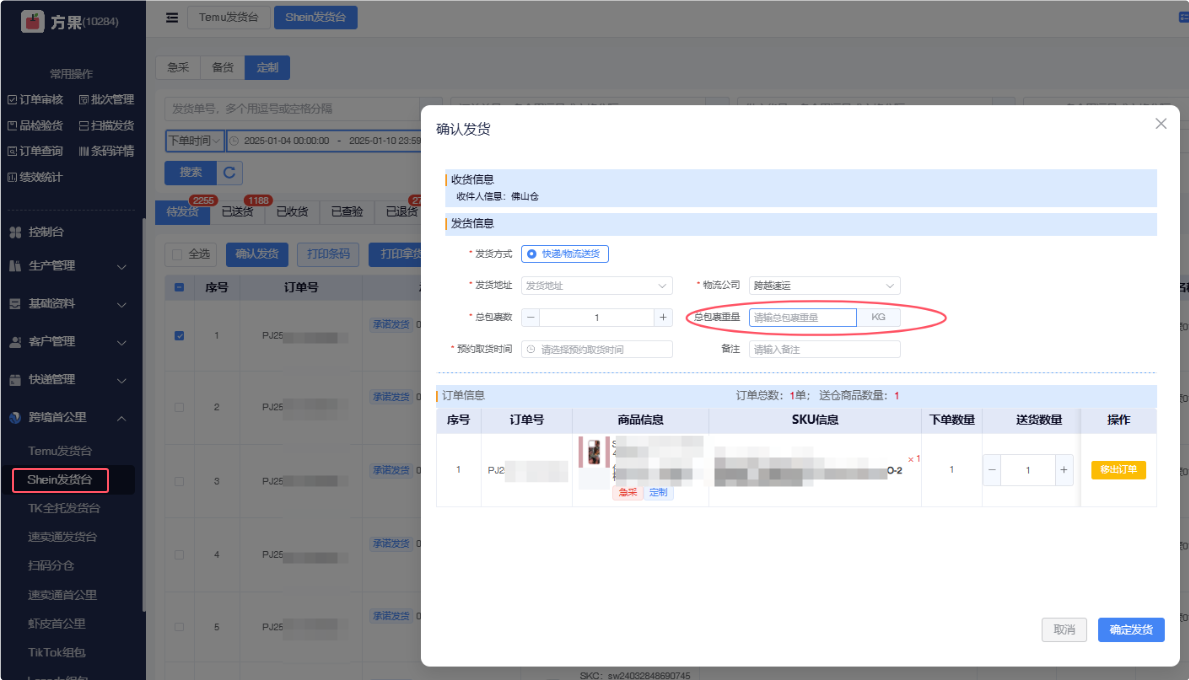Increase 送货数量 with the plus button
1189x680 pixels.
point(1063,469)
